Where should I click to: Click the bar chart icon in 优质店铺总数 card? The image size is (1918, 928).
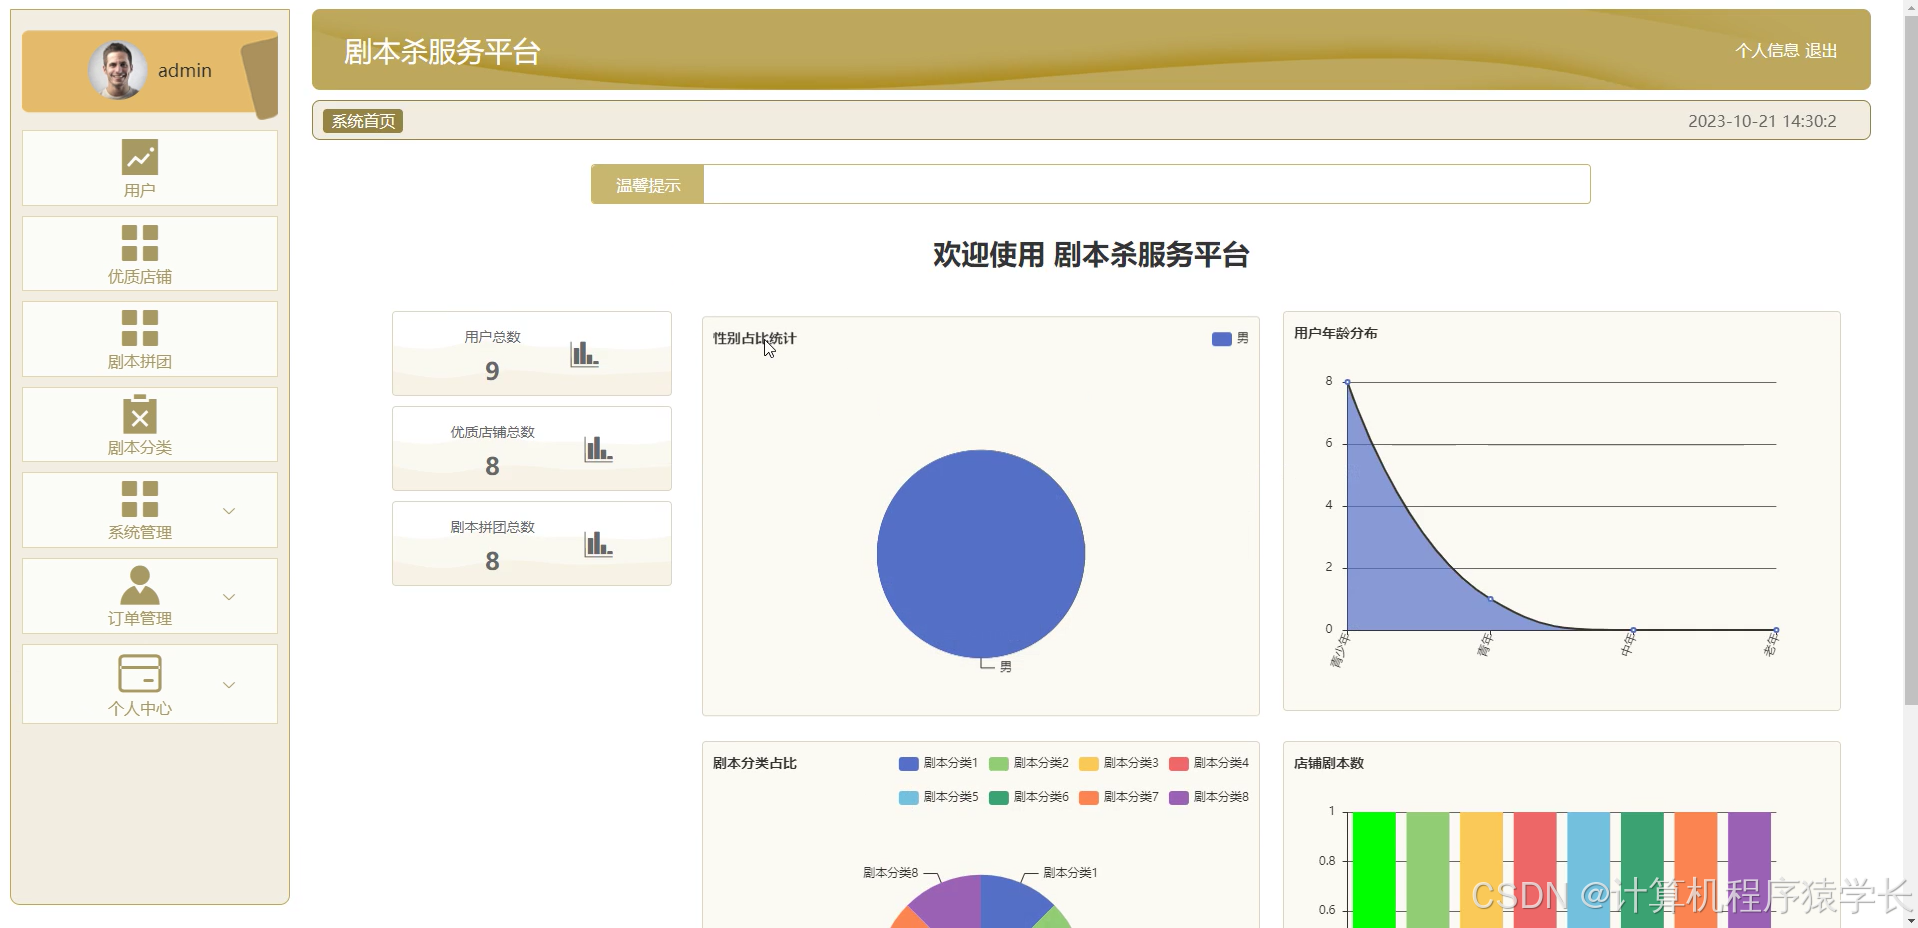tap(598, 449)
